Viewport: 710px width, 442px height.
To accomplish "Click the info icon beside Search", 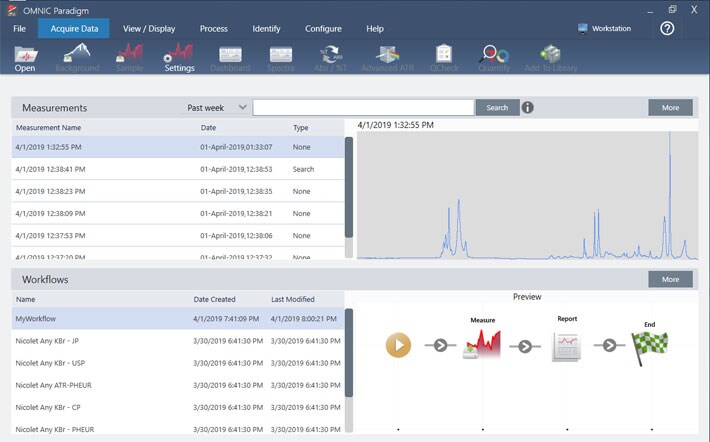I will point(527,108).
